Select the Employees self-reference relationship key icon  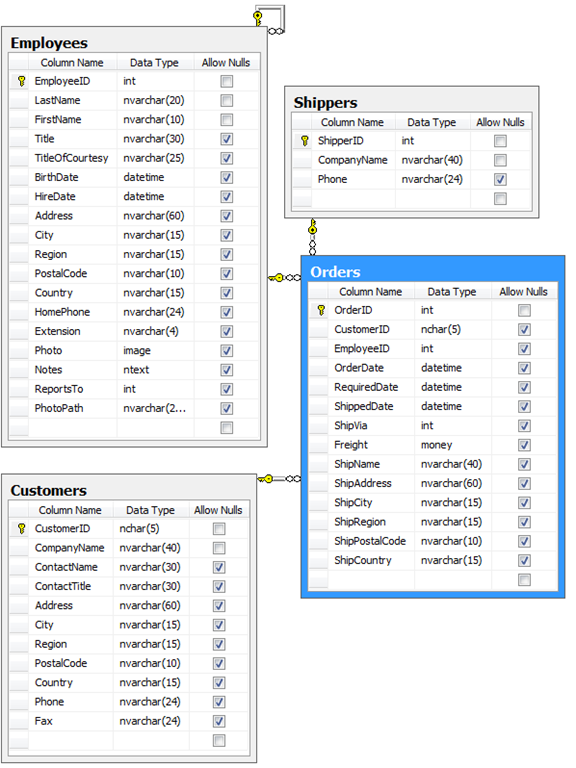258,19
